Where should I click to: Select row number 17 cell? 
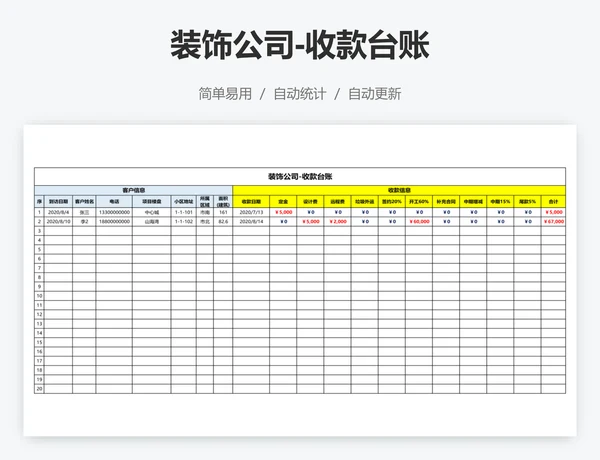(39, 361)
